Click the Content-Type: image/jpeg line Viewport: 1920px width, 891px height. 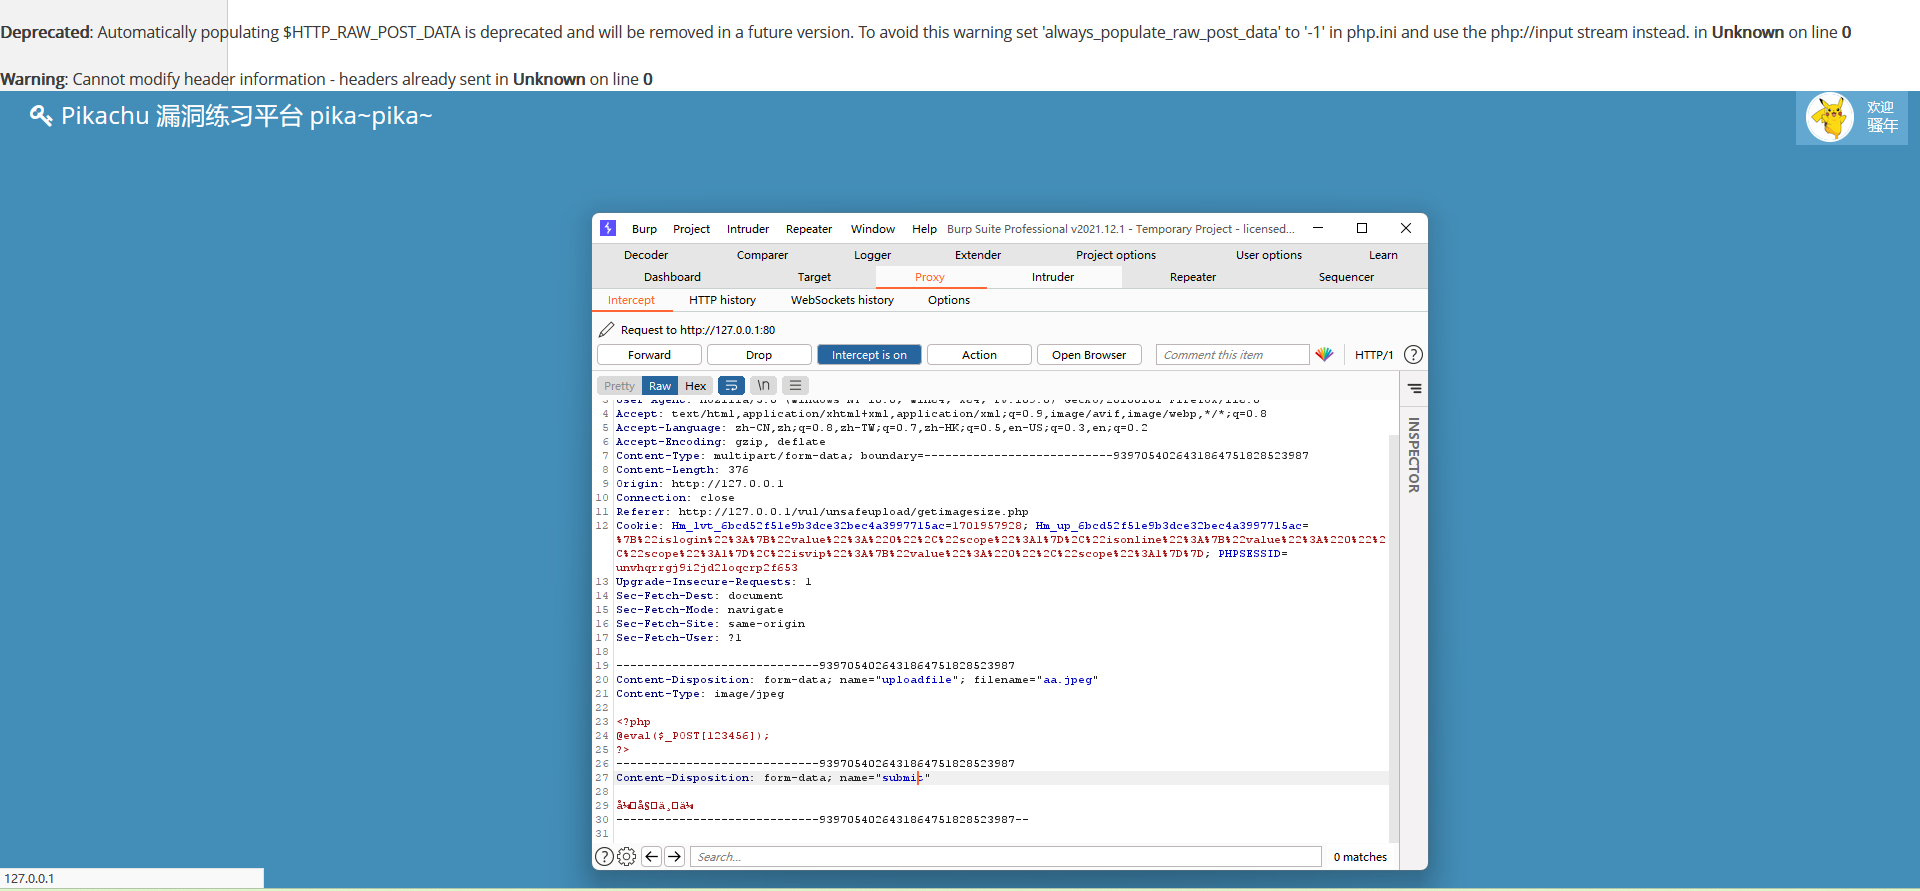(x=700, y=693)
